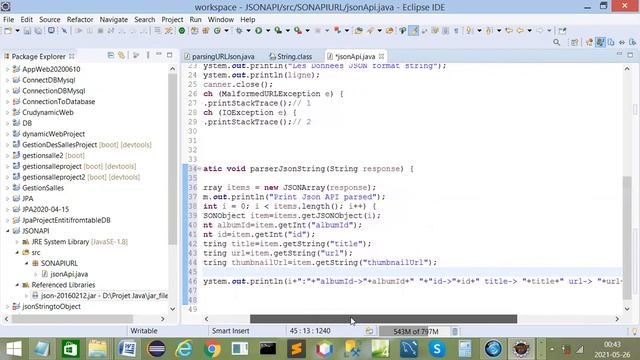Click the Run Last Tool external tools icon
Image resolution: width=640 pixels, height=360 pixels.
point(298,31)
